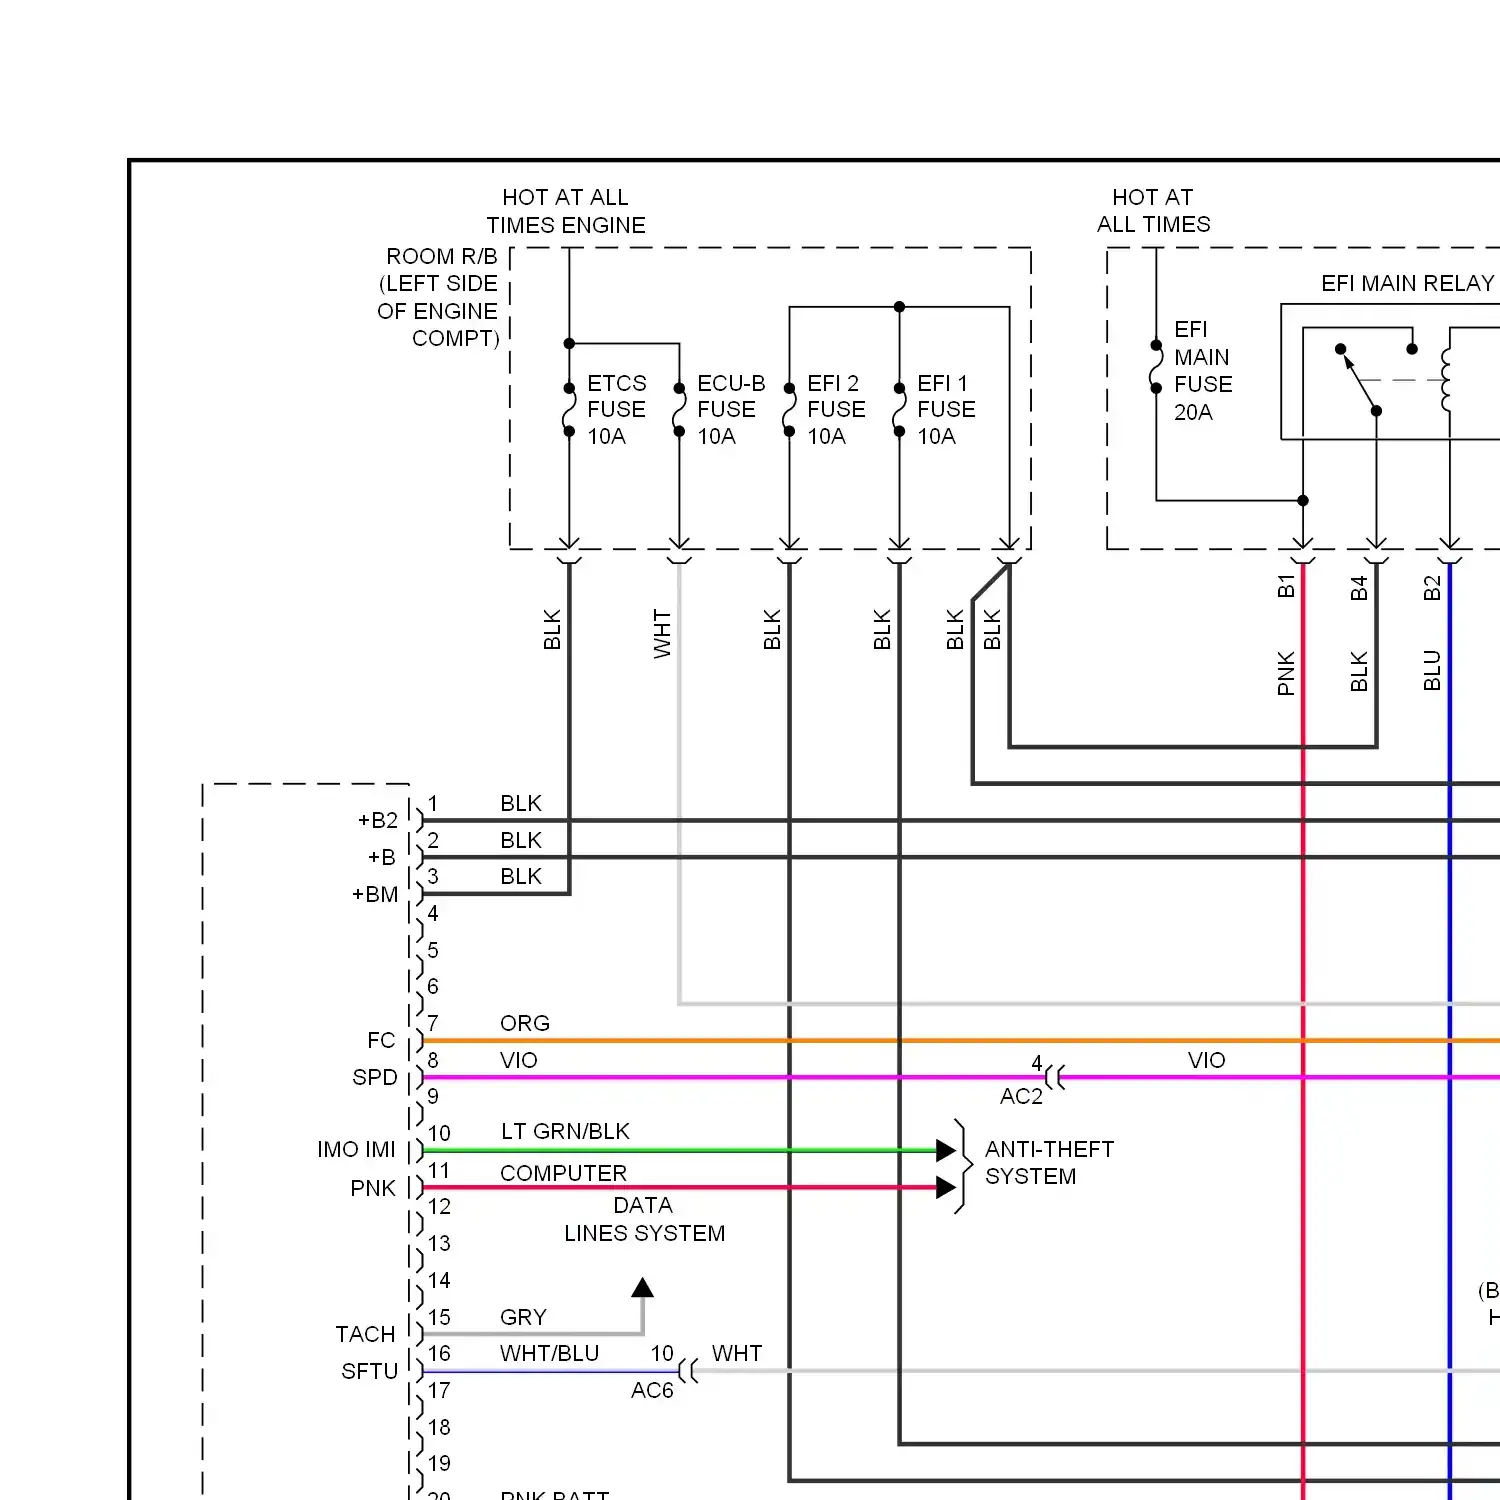Click the "FC" pin name
1500x1500 pixels.
click(x=381, y=1040)
